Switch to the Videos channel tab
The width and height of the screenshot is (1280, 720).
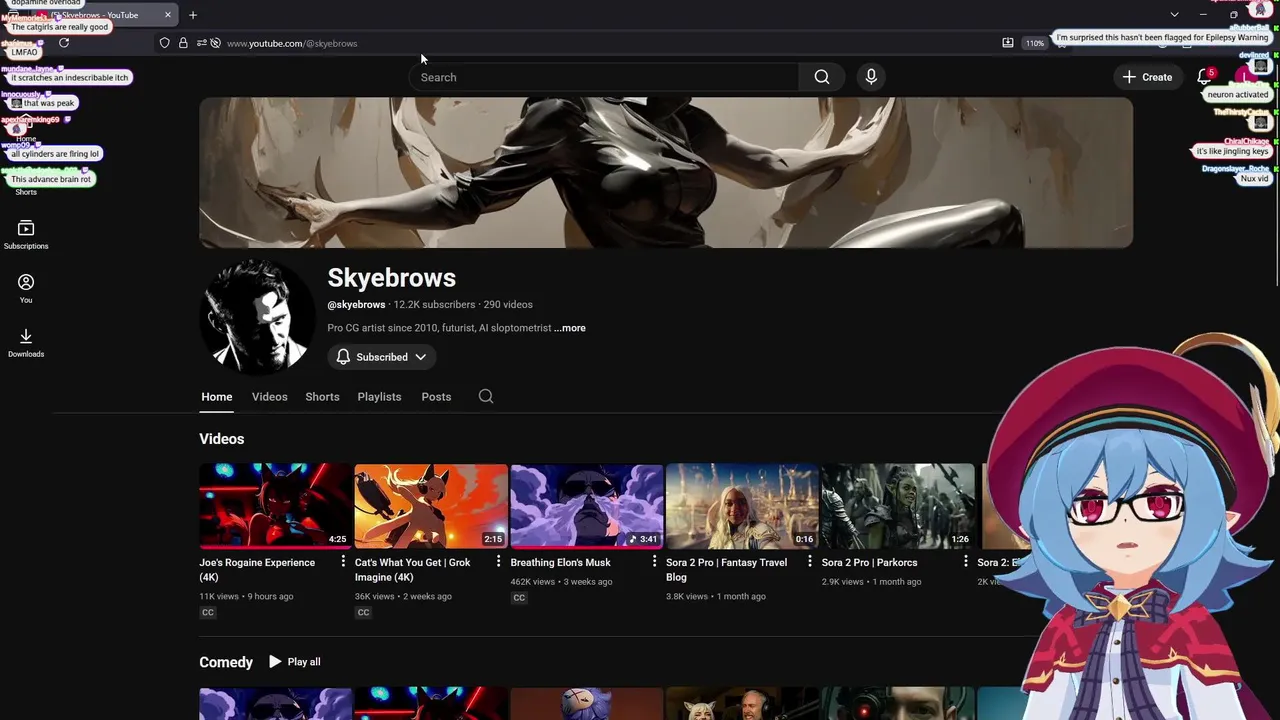click(x=269, y=397)
